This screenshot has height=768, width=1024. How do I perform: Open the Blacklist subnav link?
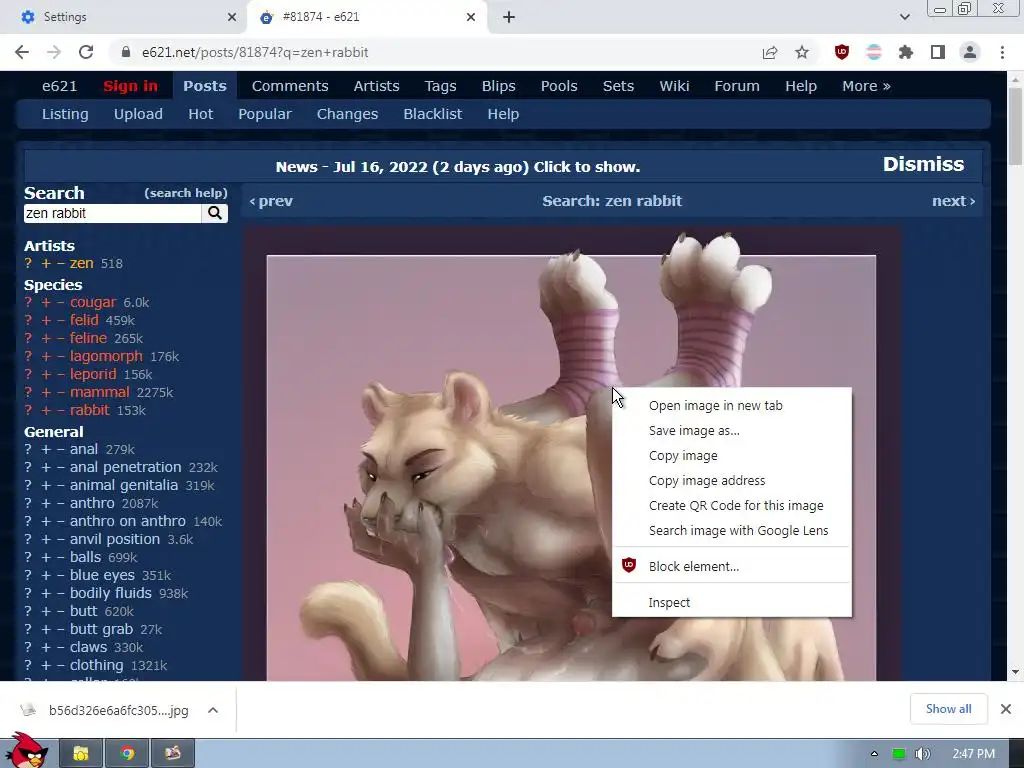(432, 114)
